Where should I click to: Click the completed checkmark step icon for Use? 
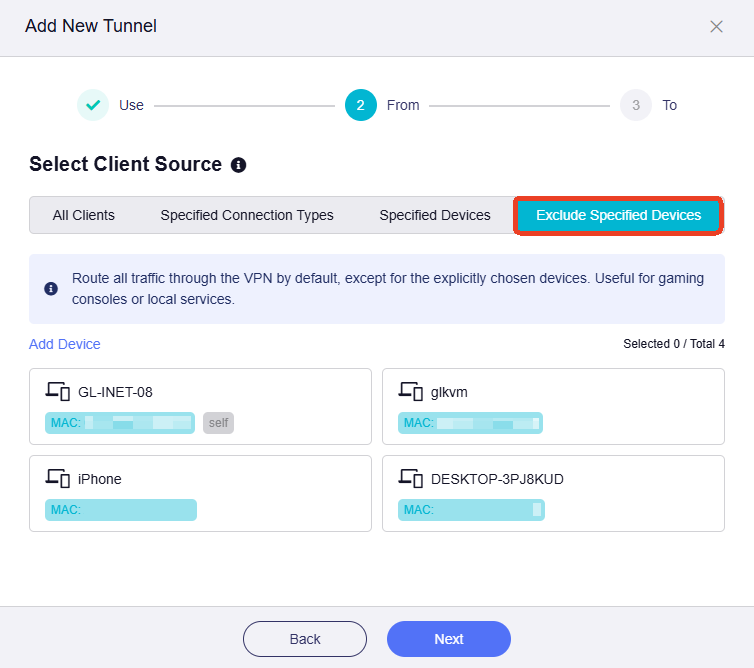click(x=93, y=105)
